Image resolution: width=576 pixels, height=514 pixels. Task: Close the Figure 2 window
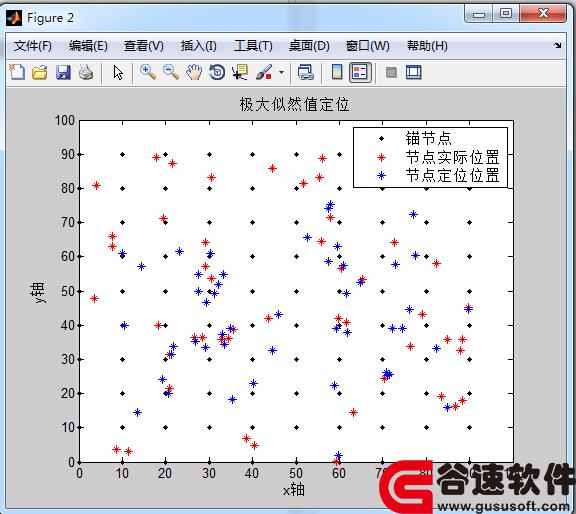pos(543,14)
